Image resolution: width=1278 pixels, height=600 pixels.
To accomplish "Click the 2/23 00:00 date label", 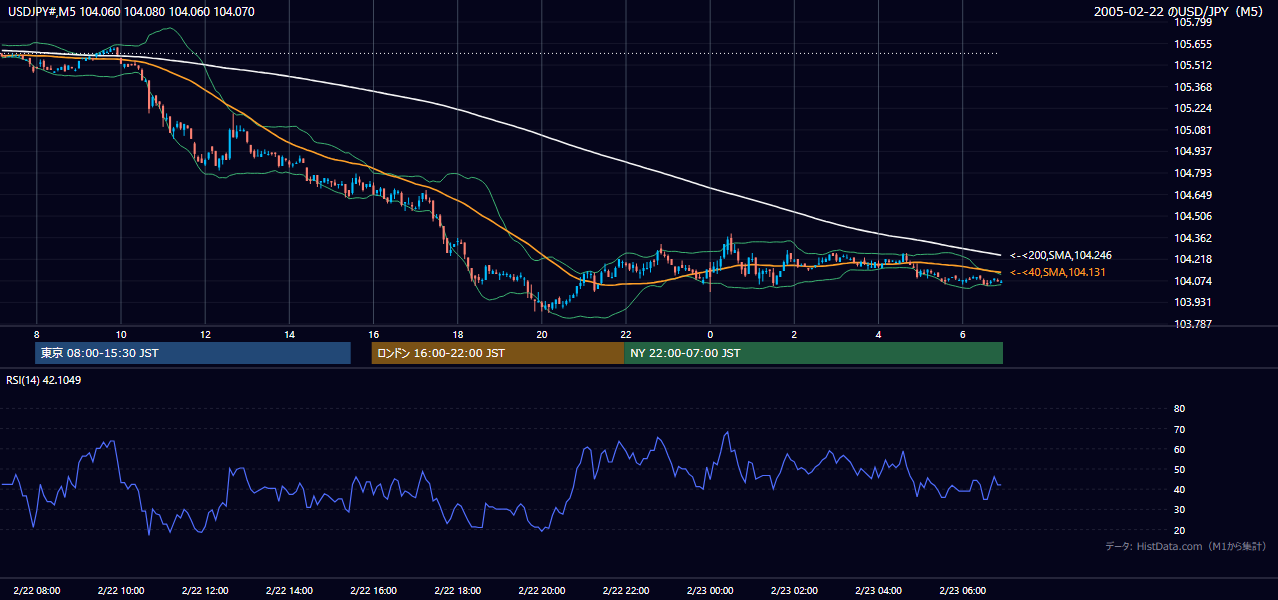I will coord(710,590).
